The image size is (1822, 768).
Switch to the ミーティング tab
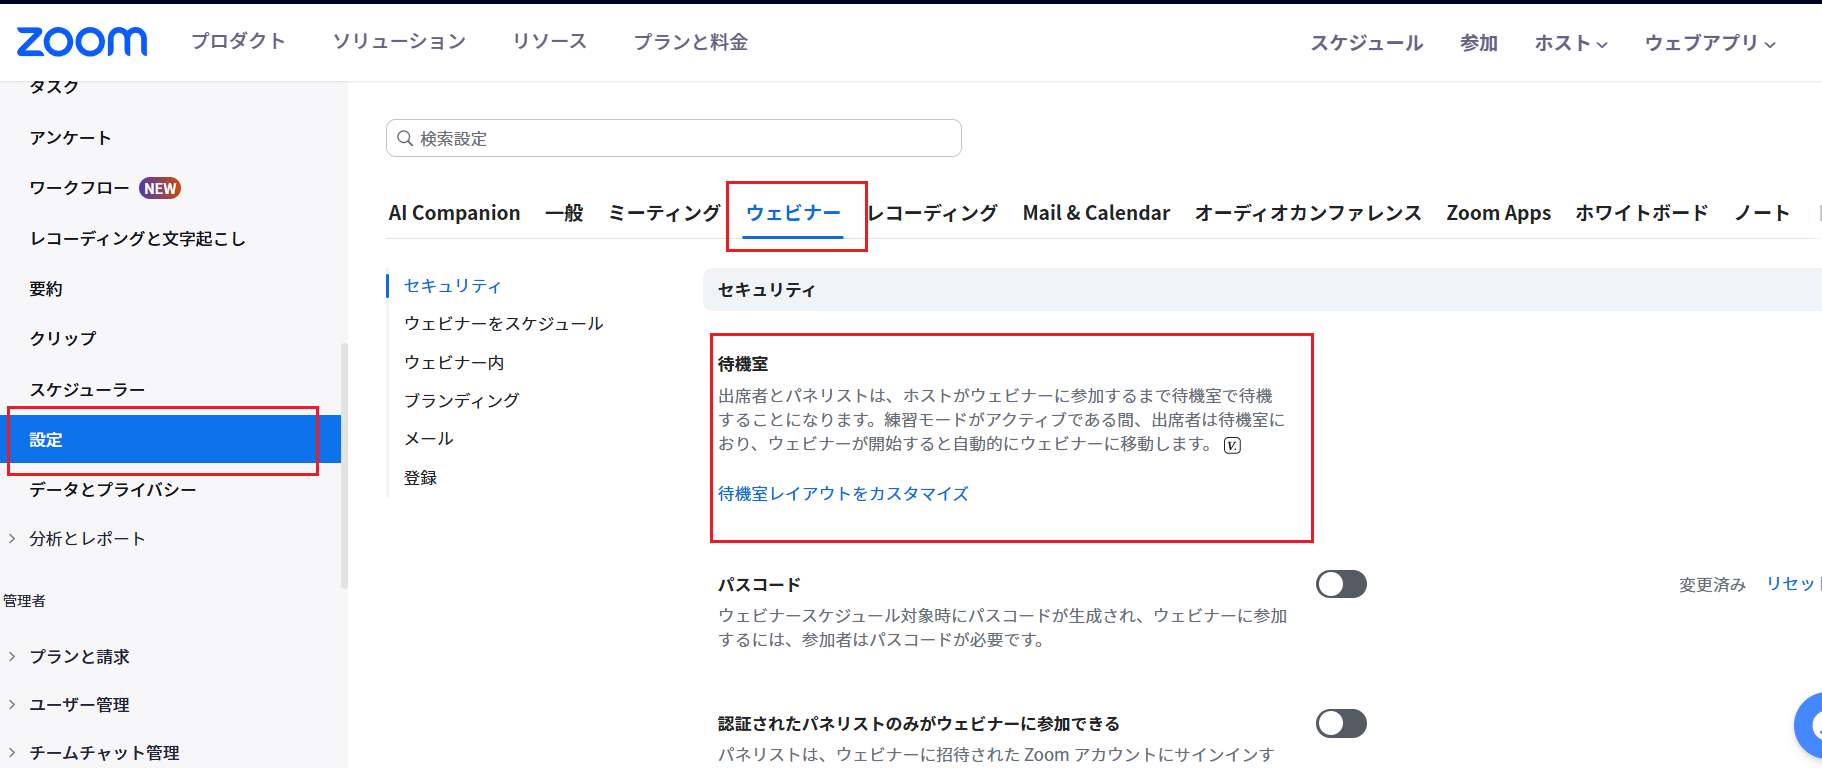click(663, 213)
